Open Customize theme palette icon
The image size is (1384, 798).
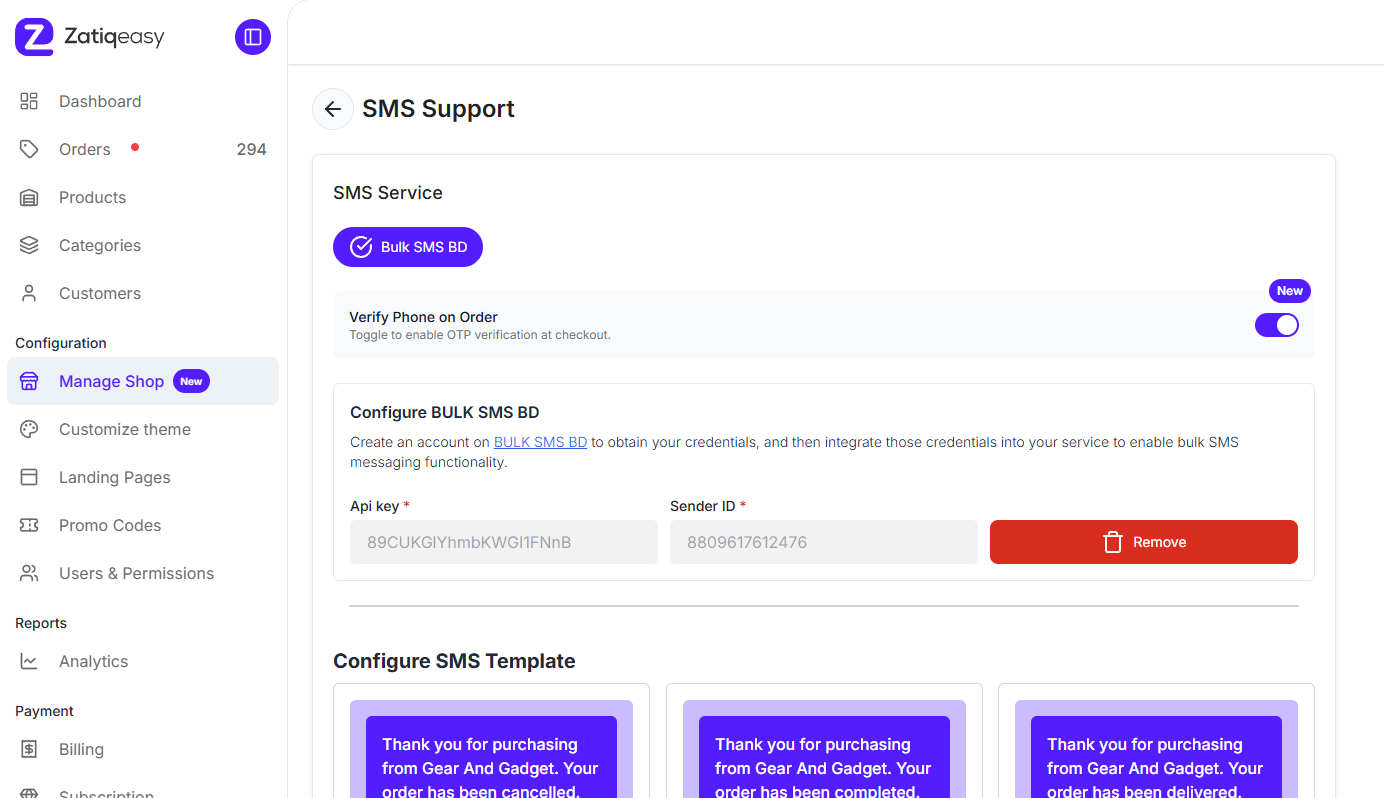coord(29,429)
